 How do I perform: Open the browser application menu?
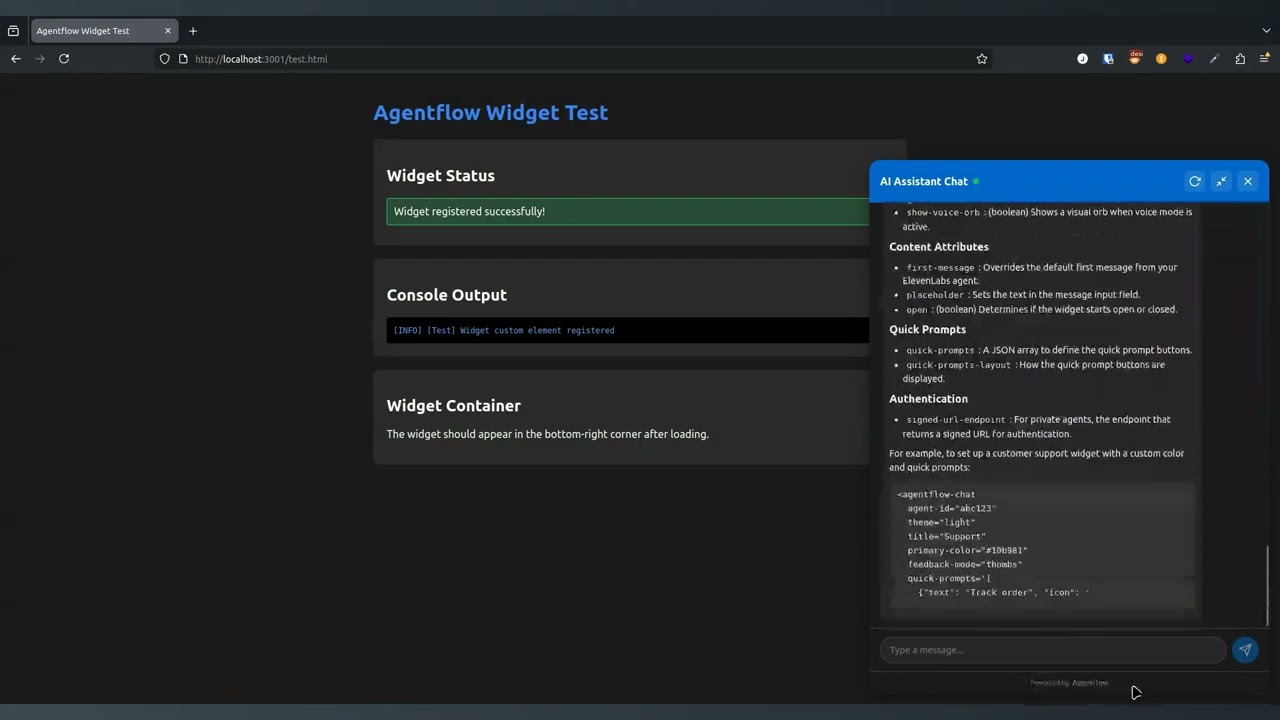(1265, 59)
